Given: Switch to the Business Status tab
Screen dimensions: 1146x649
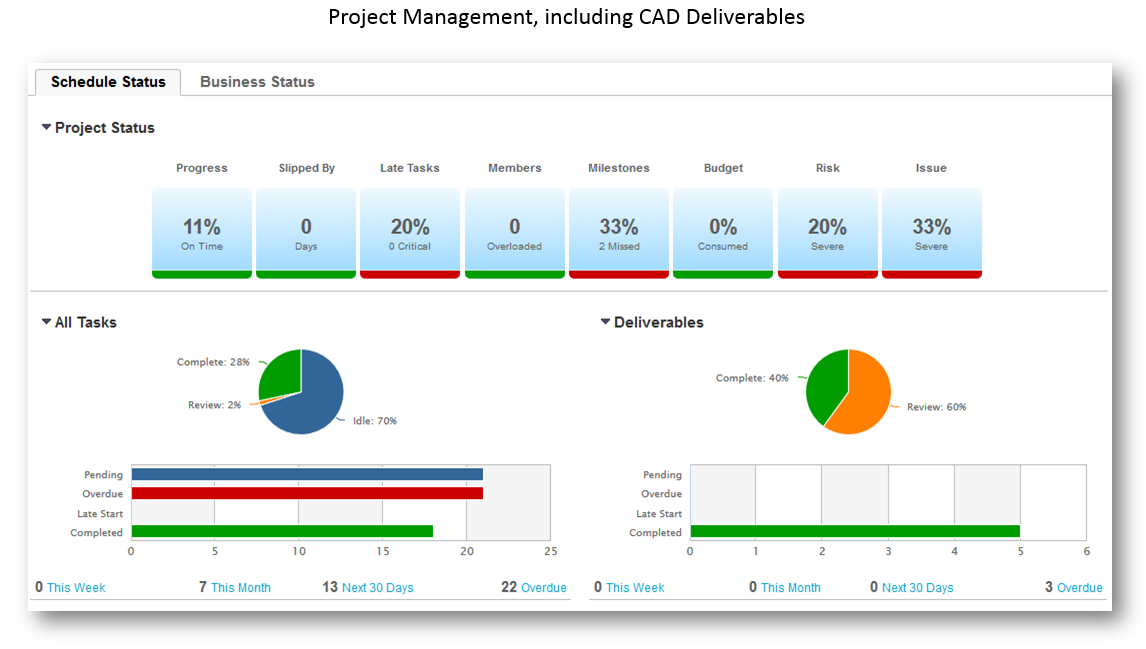Looking at the screenshot, I should click(257, 82).
